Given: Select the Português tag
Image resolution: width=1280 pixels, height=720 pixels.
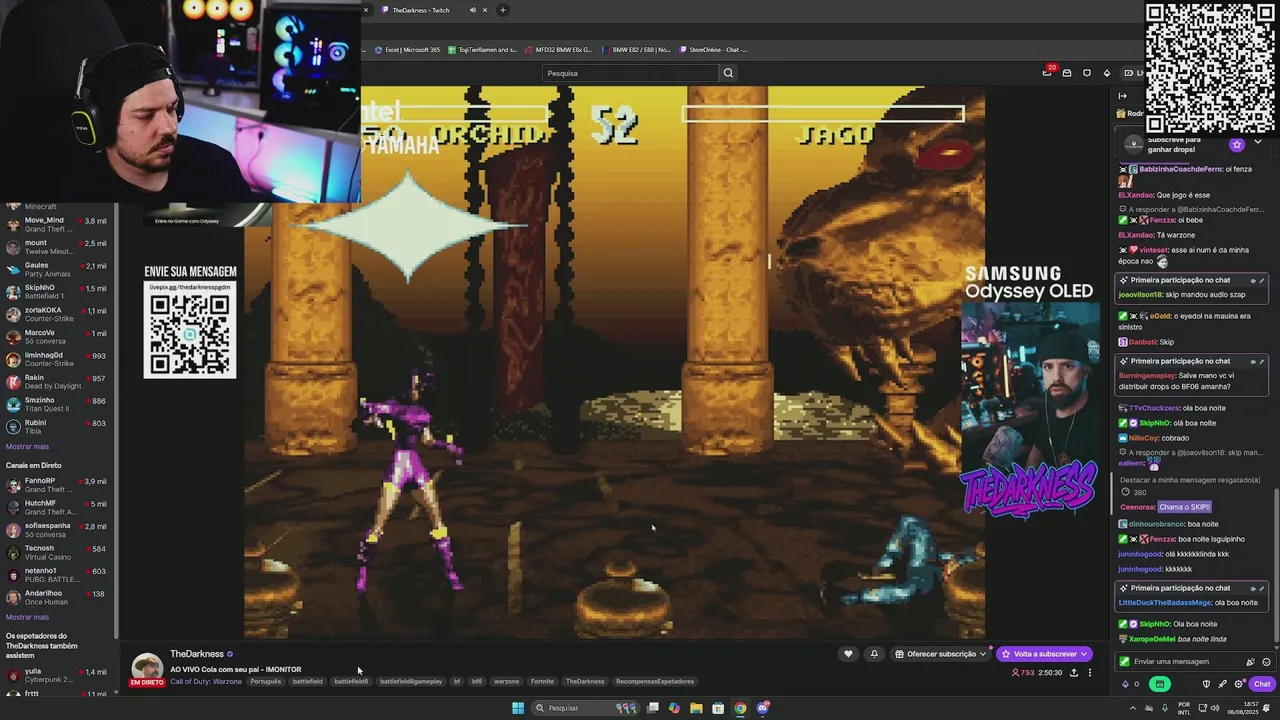Looking at the screenshot, I should coord(266,681).
